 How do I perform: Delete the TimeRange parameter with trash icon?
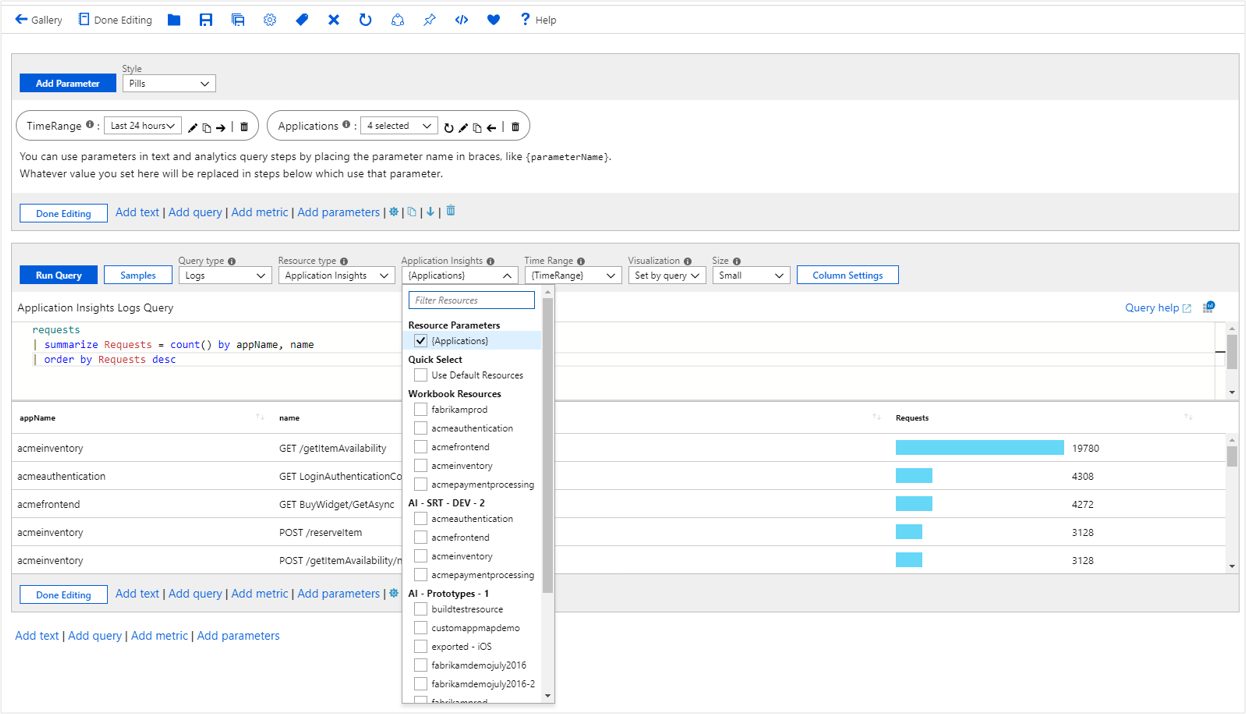point(244,127)
